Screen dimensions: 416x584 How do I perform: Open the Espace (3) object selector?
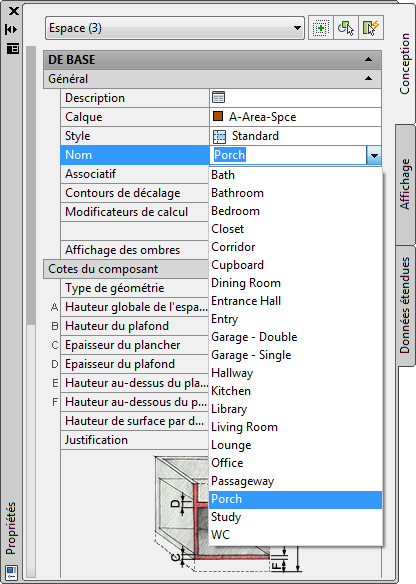(x=174, y=28)
